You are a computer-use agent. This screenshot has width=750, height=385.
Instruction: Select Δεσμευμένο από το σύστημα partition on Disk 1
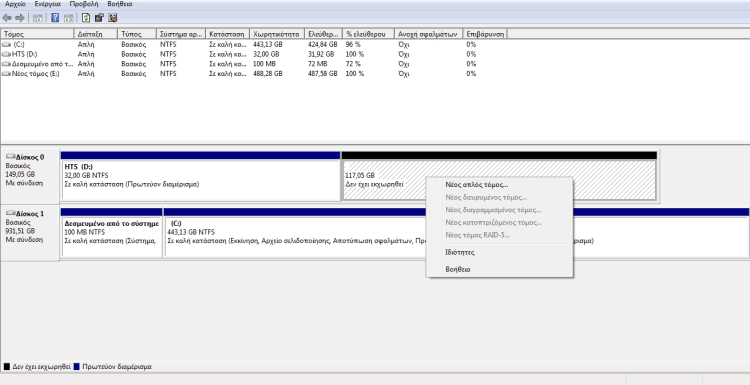pyautogui.click(x=111, y=232)
